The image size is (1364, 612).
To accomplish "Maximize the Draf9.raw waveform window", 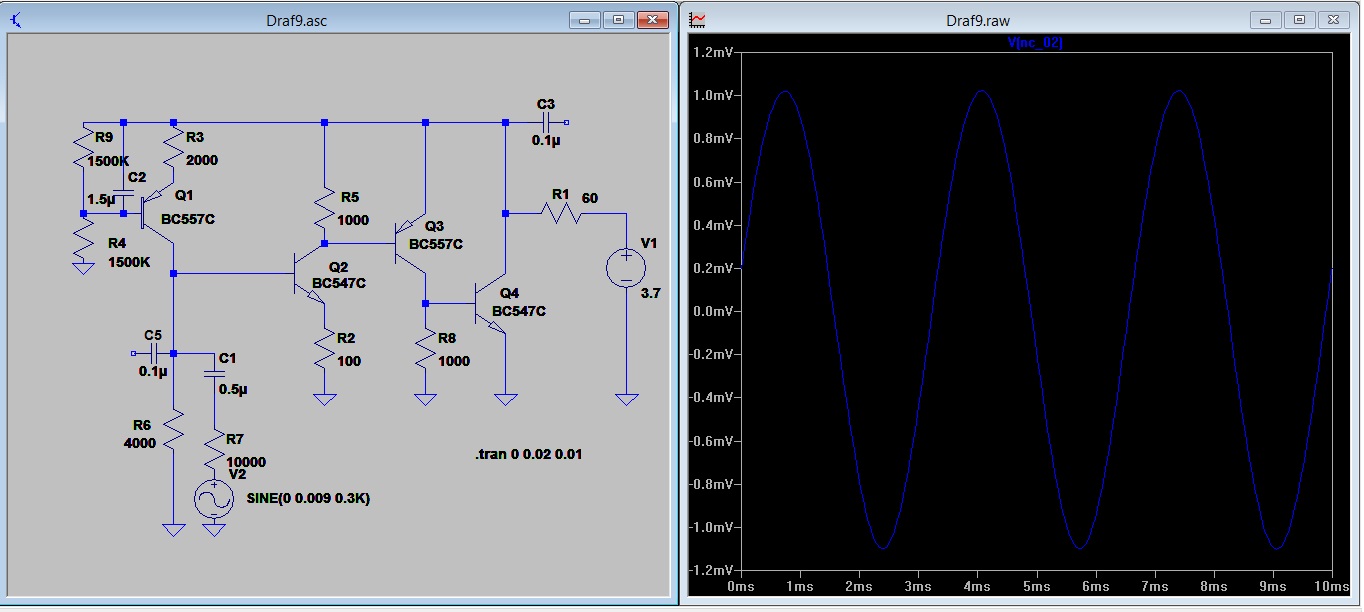I will click(x=1299, y=20).
